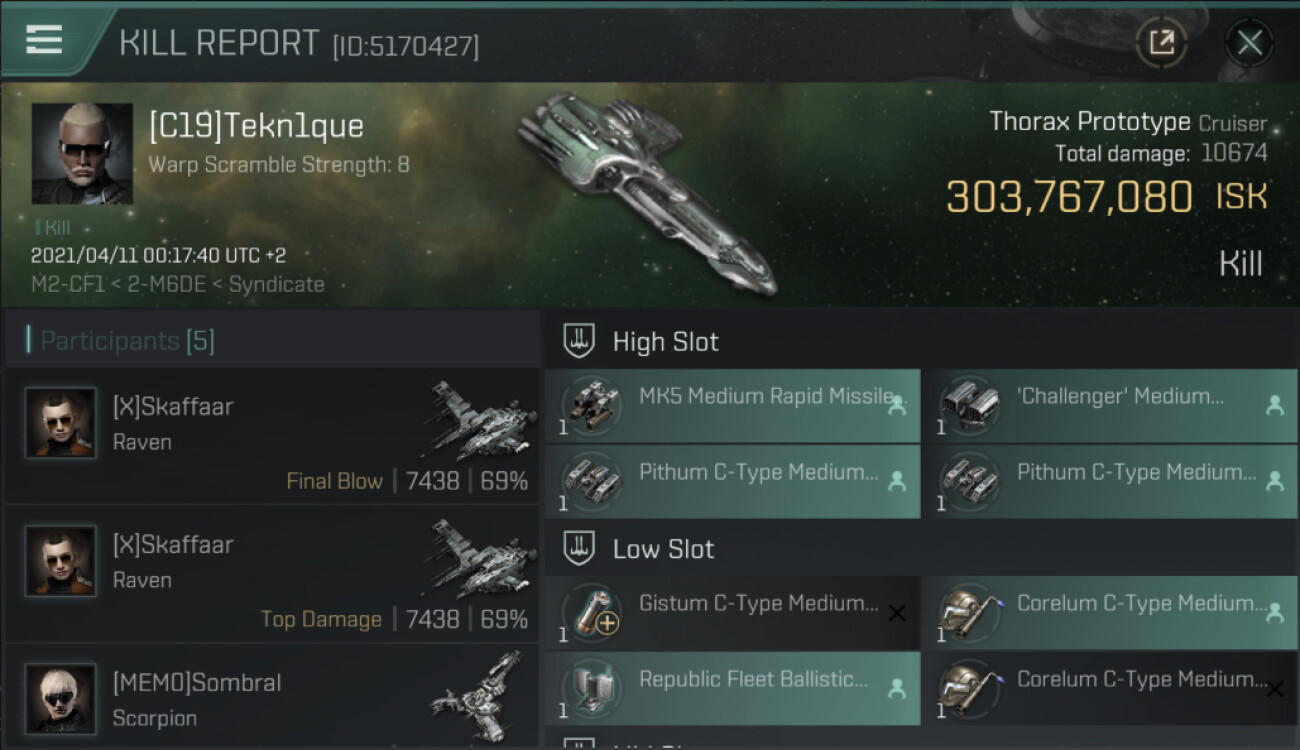Image resolution: width=1300 pixels, height=750 pixels.
Task: Click the Republic Fleet Ballistic module icon
Action: point(591,688)
